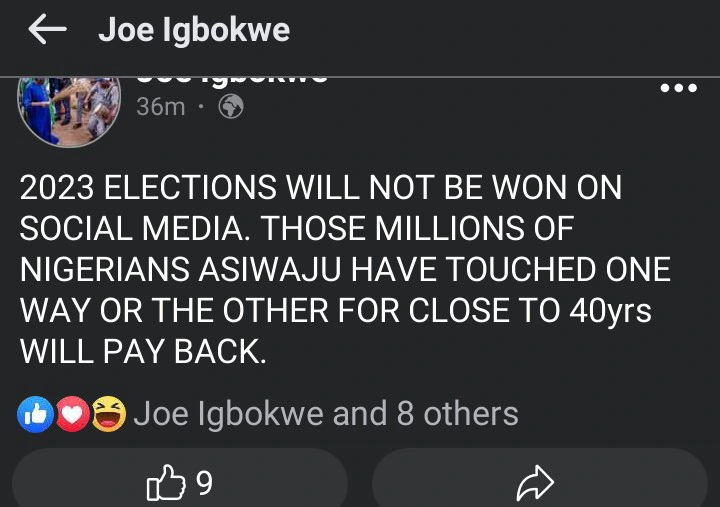
Task: Tap the red heart Love reaction emoji
Action: click(72, 414)
